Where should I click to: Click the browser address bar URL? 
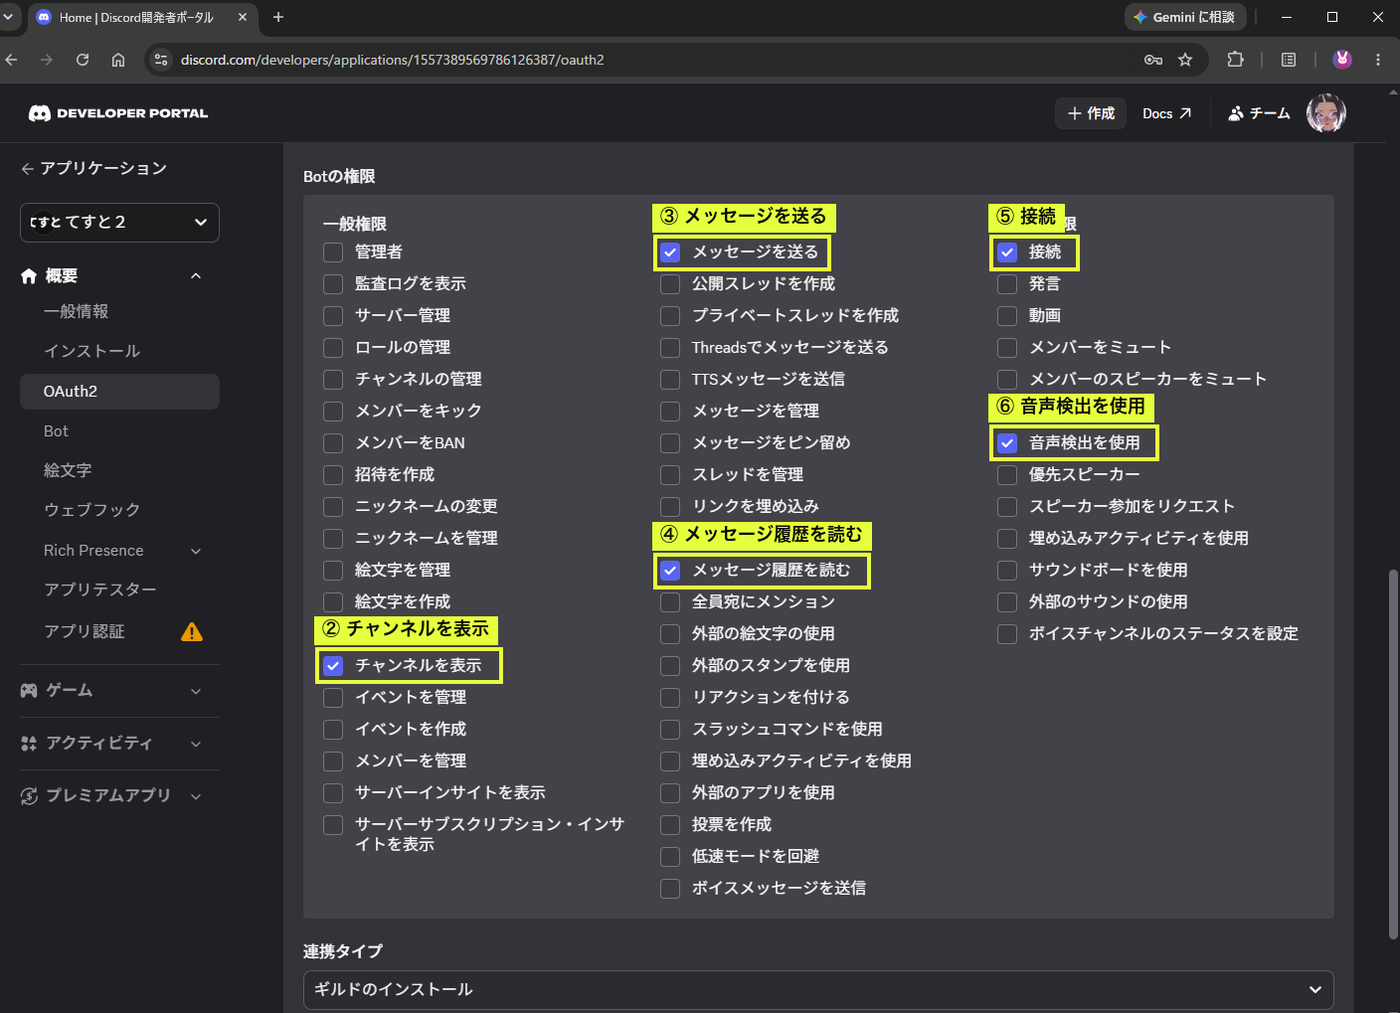pos(392,60)
